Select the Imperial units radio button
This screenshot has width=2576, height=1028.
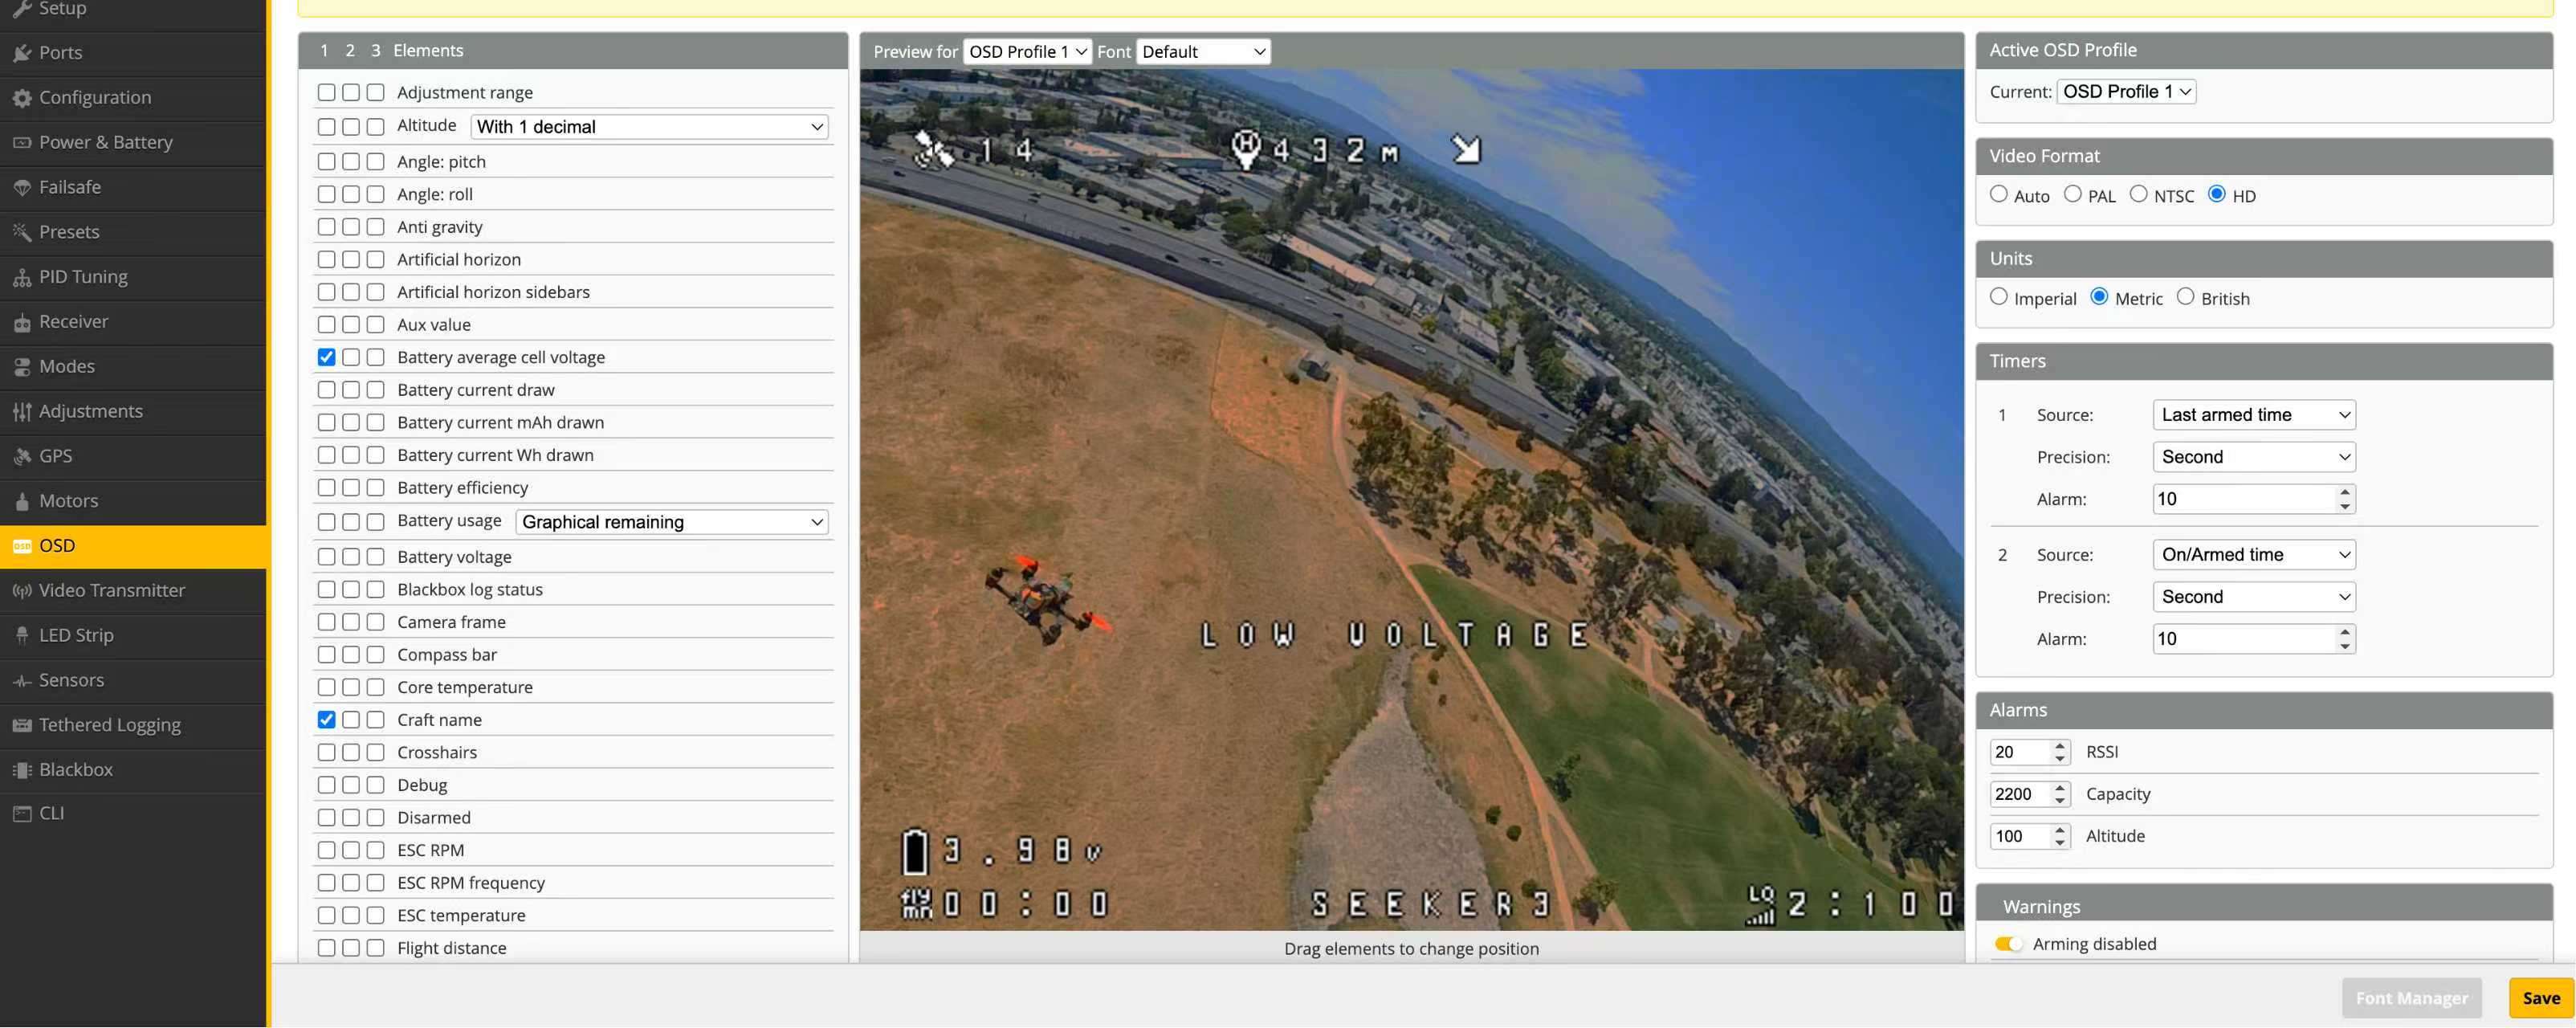coord(2000,297)
